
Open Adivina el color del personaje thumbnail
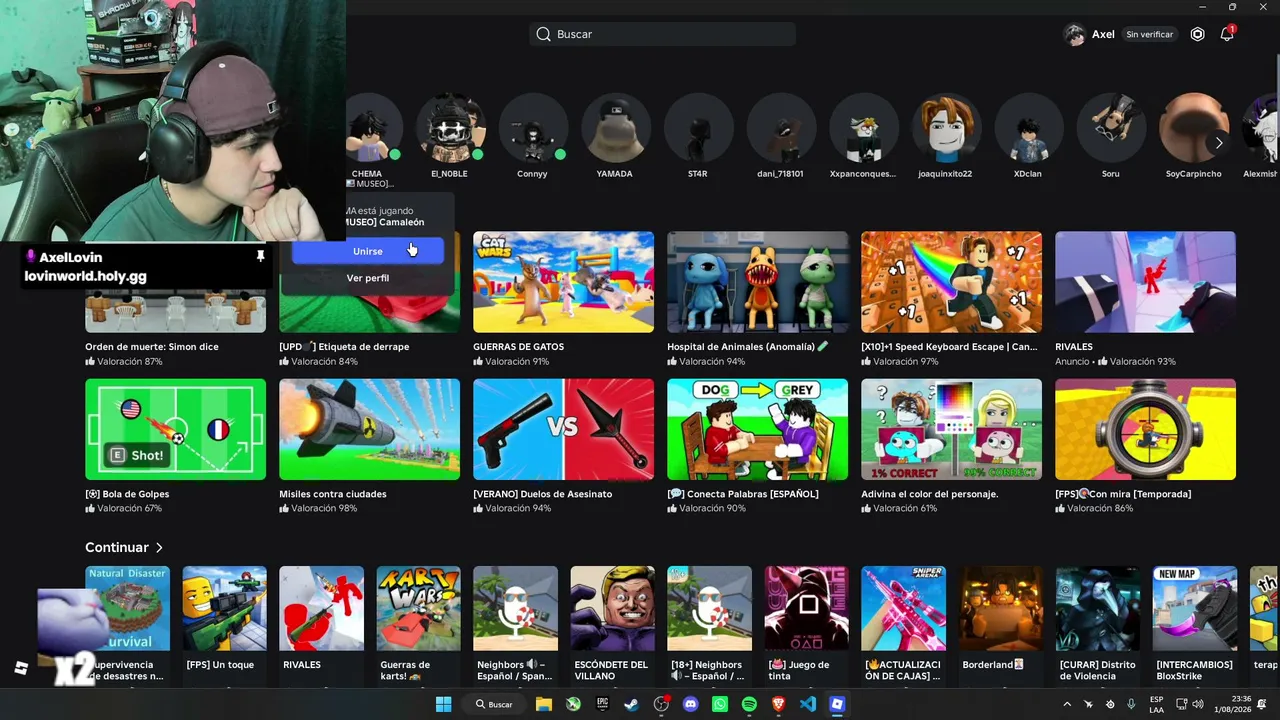(952, 429)
